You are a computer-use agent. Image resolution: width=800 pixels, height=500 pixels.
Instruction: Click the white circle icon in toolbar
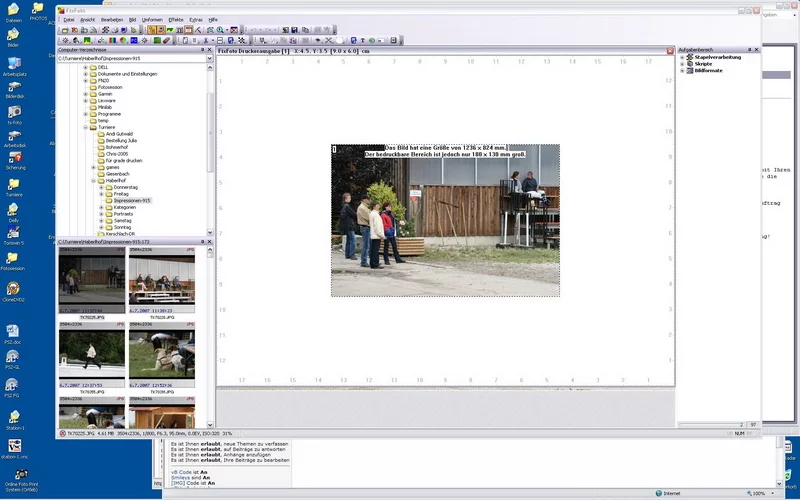(x=340, y=40)
